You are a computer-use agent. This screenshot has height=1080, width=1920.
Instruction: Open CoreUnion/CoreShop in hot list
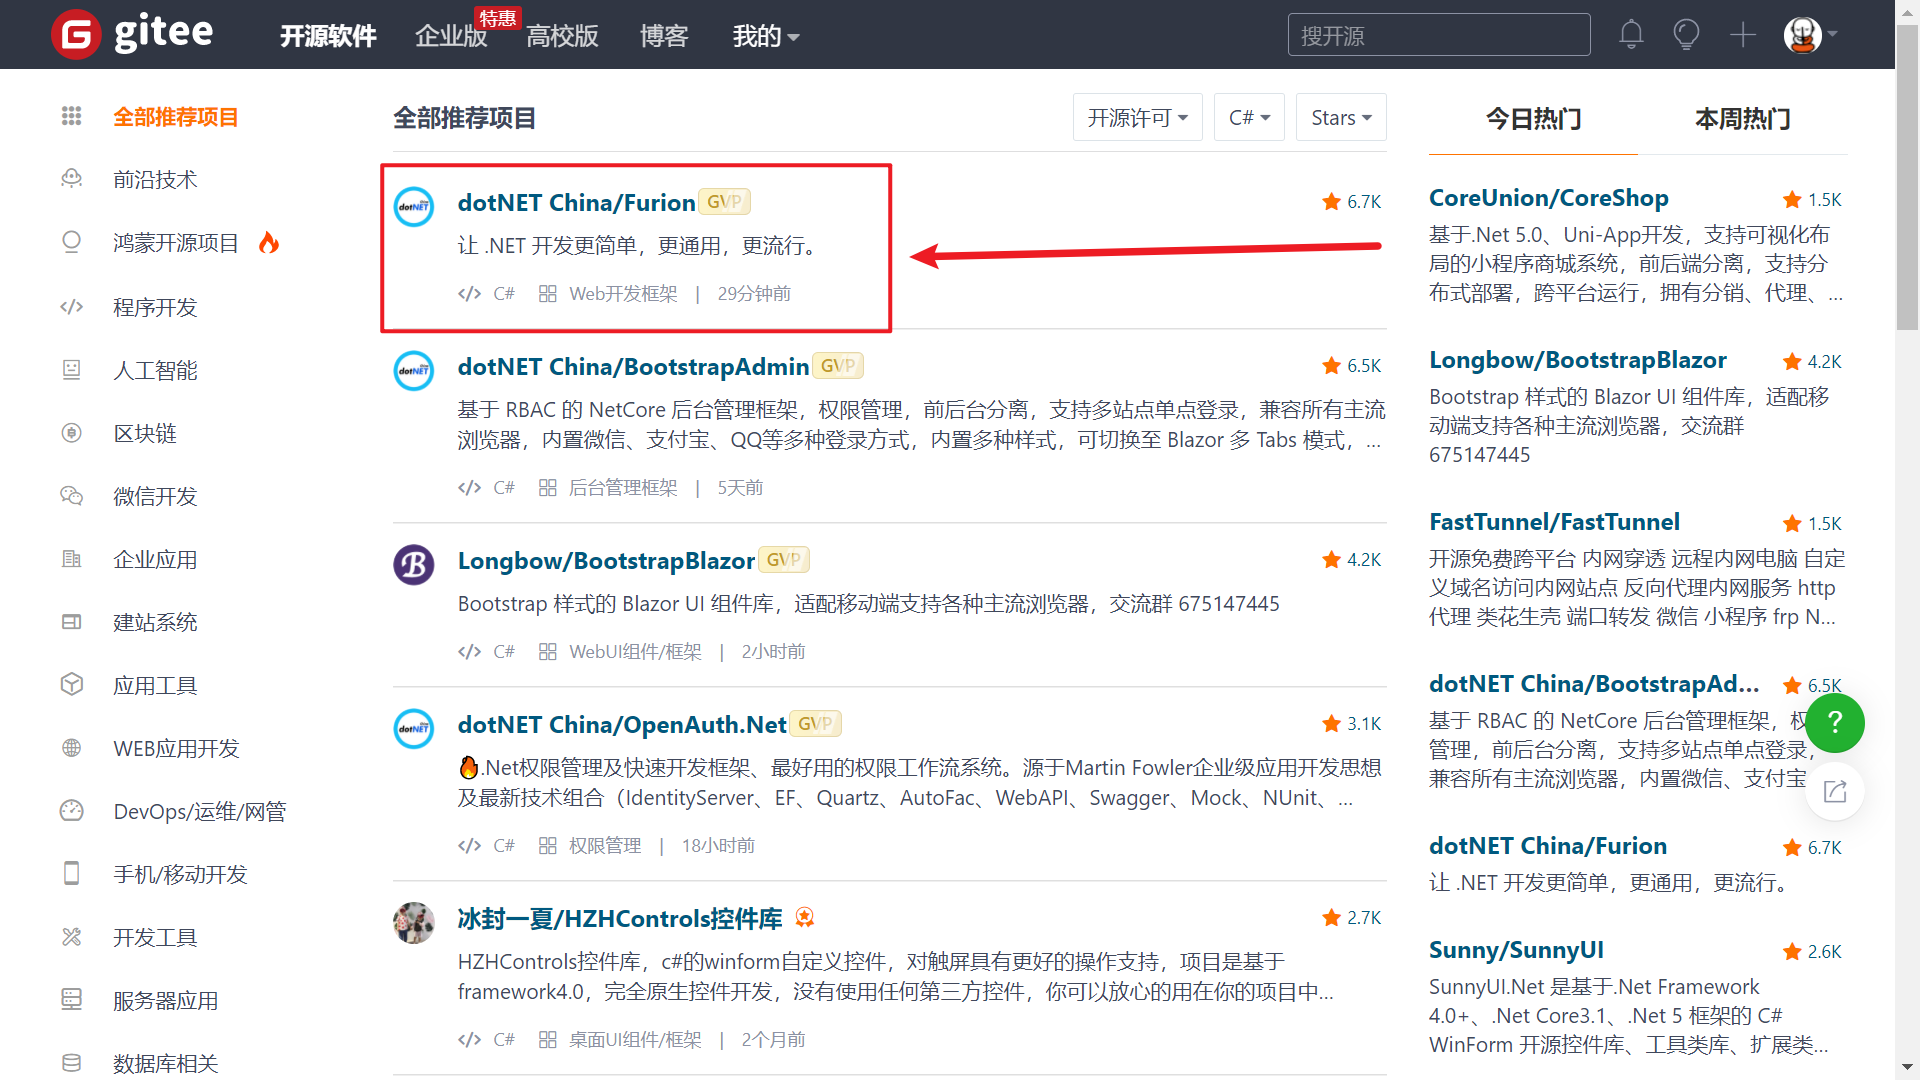coord(1548,198)
